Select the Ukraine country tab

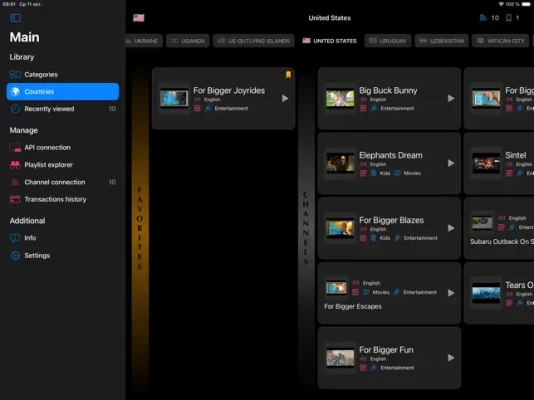coord(144,41)
